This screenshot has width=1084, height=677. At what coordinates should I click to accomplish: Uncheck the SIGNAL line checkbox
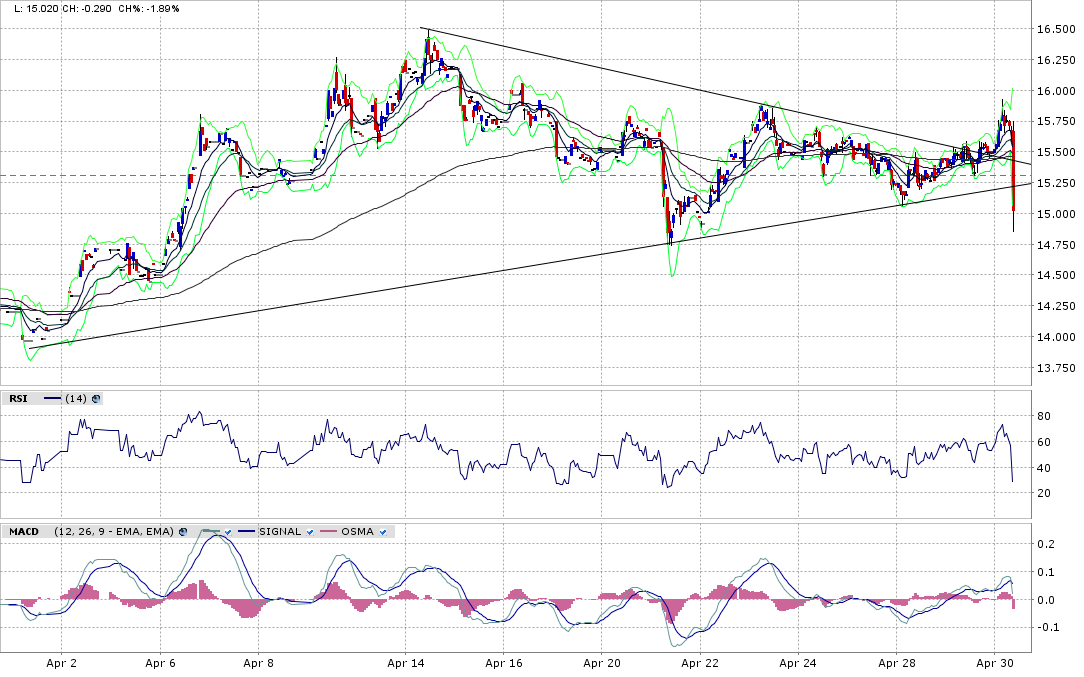(x=311, y=531)
